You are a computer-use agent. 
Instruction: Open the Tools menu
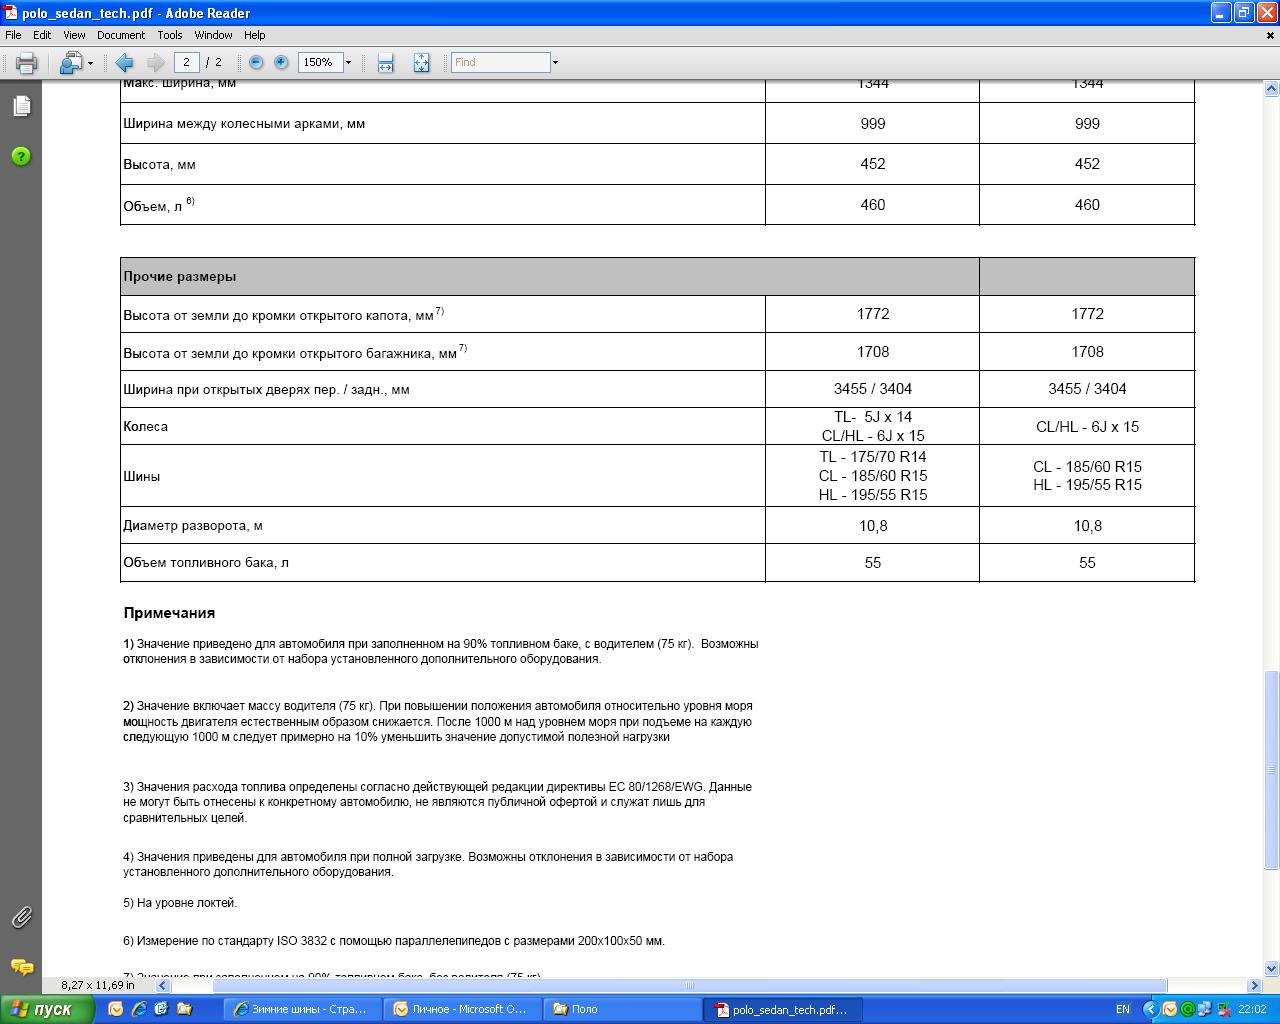[x=170, y=35]
